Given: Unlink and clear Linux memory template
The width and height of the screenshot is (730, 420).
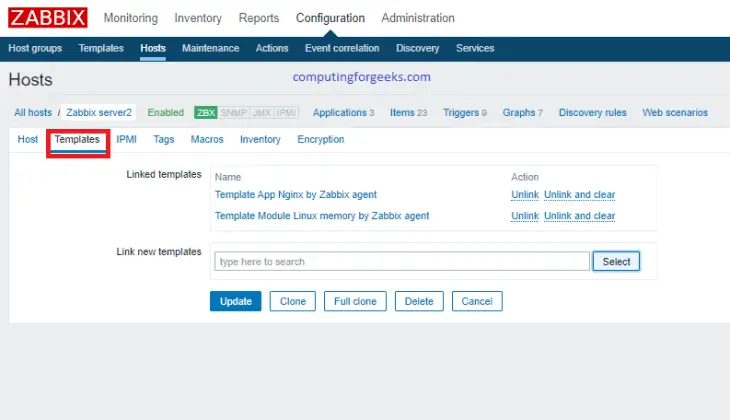Looking at the screenshot, I should 579,216.
